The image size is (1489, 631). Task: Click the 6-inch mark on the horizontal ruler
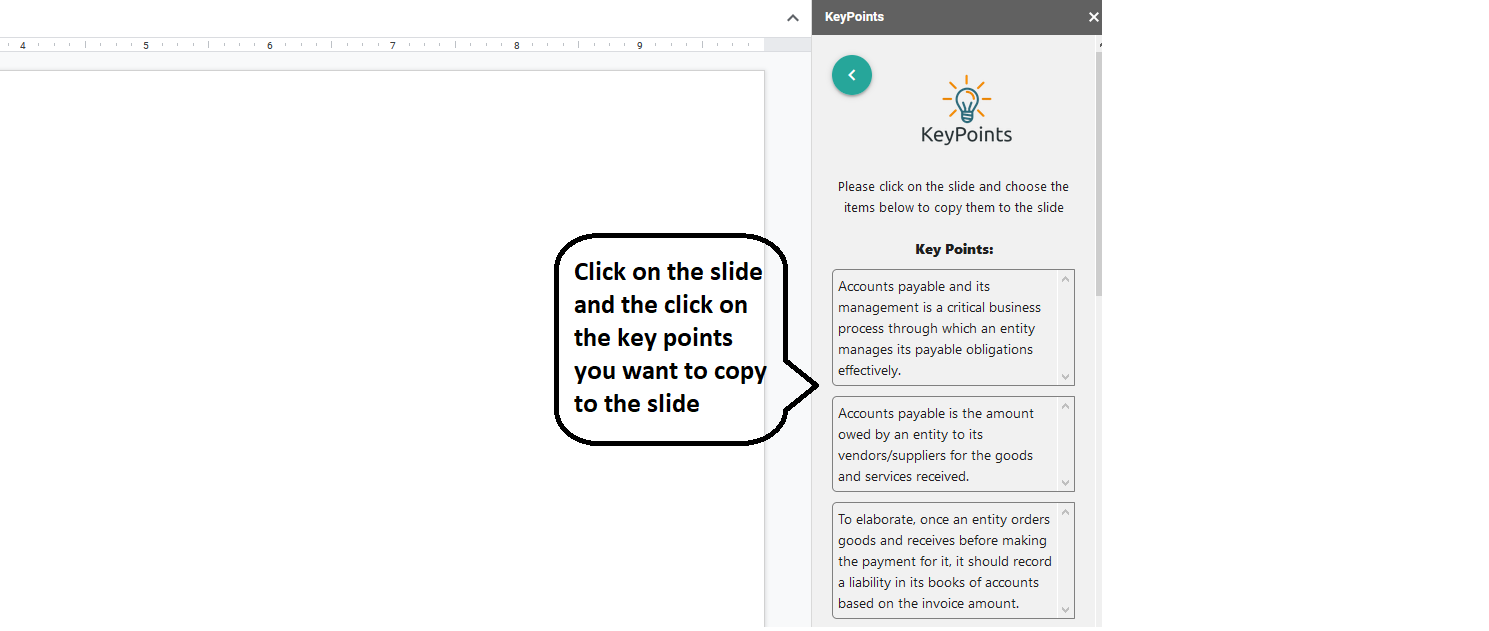(x=269, y=45)
